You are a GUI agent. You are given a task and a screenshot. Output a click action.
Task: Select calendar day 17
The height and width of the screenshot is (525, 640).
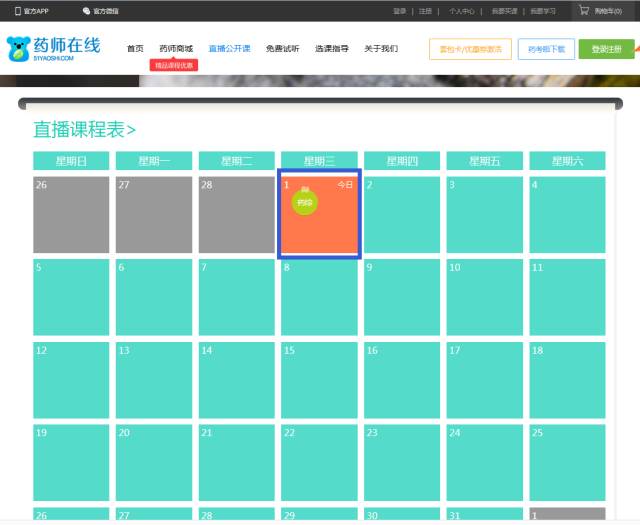pyautogui.click(x=484, y=380)
